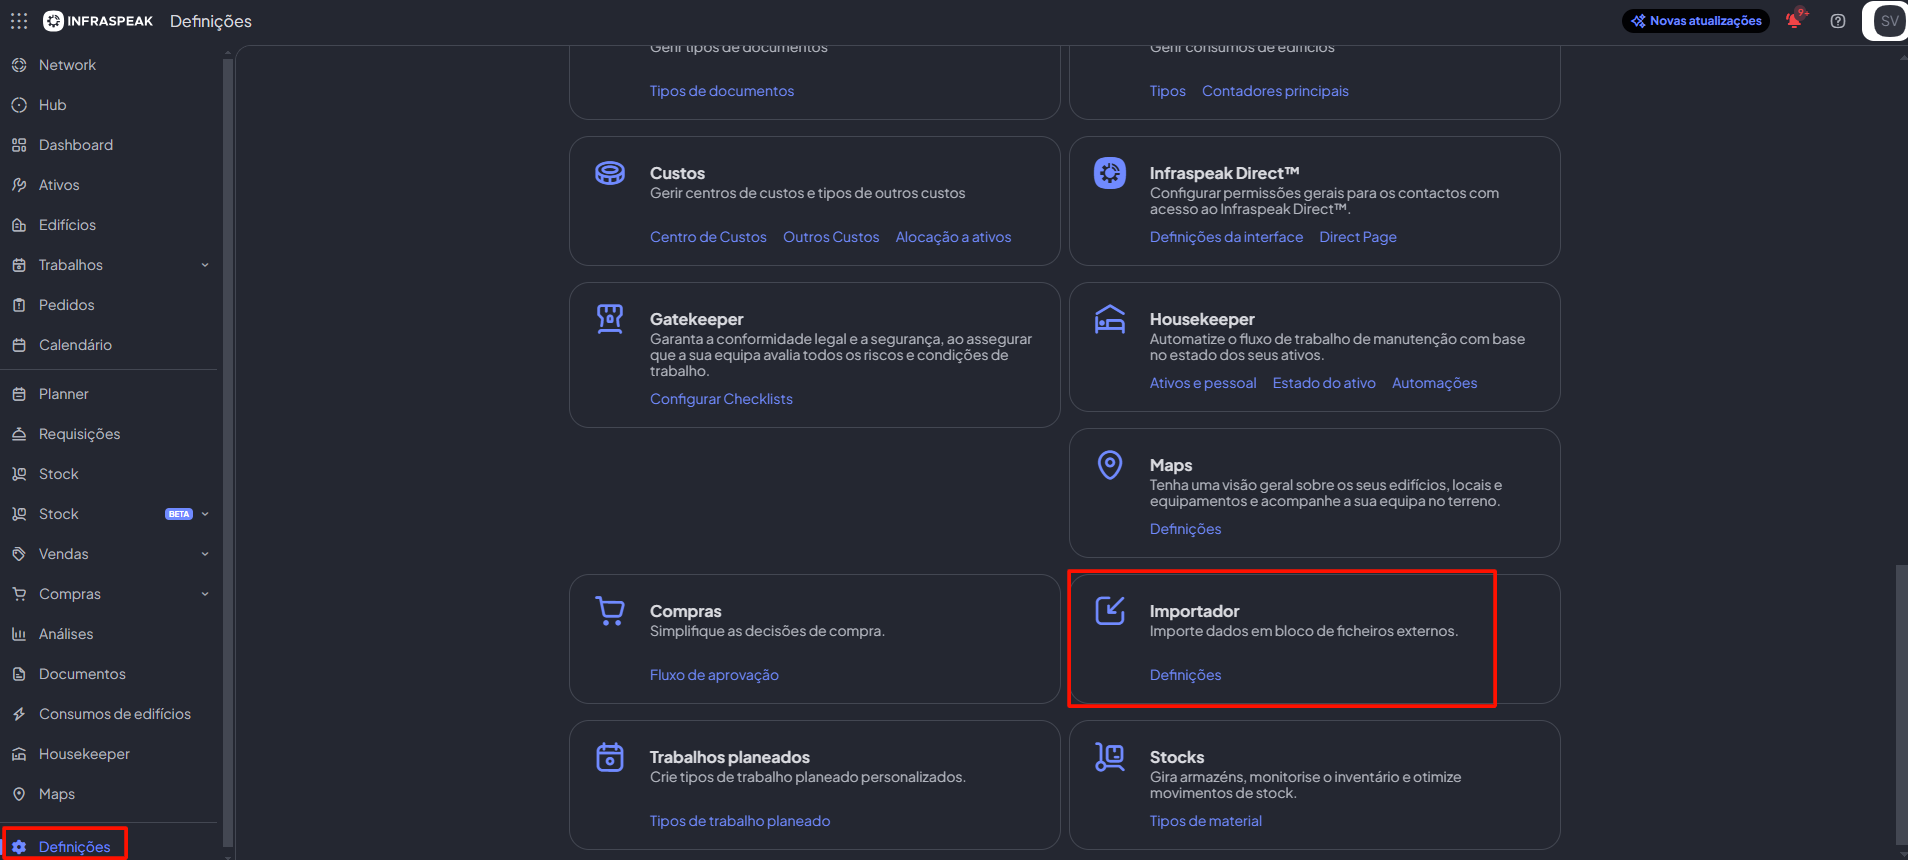
Task: Click the Maps pin icon in sidebar
Action: (19, 794)
